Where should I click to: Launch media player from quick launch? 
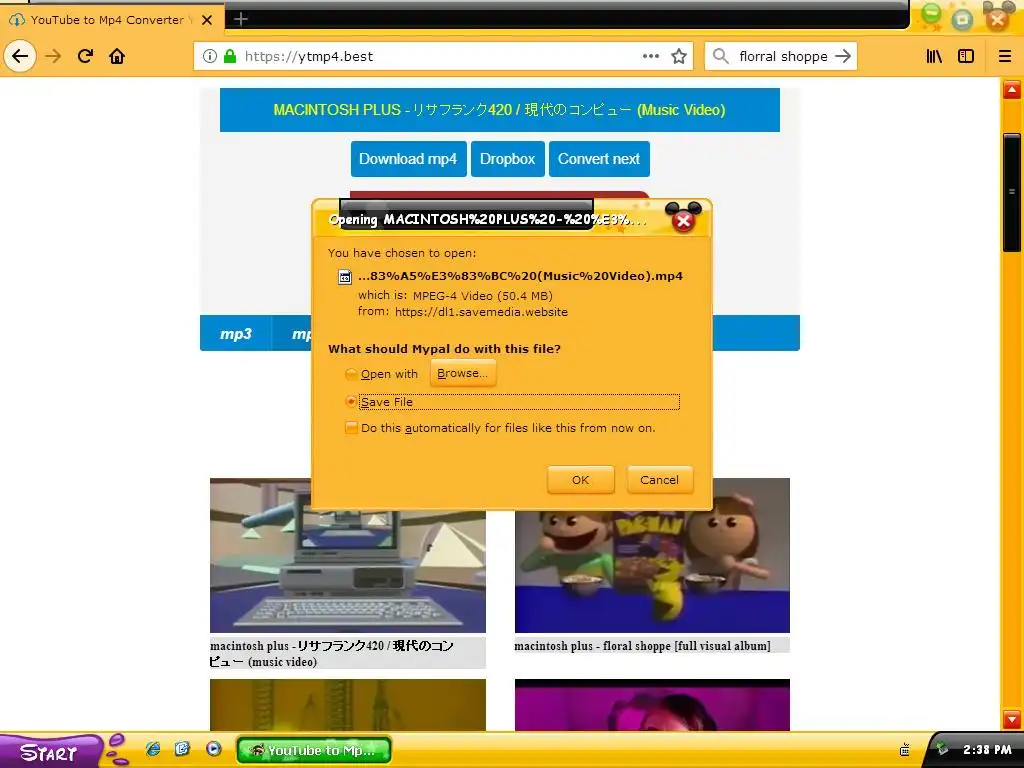[x=214, y=749]
